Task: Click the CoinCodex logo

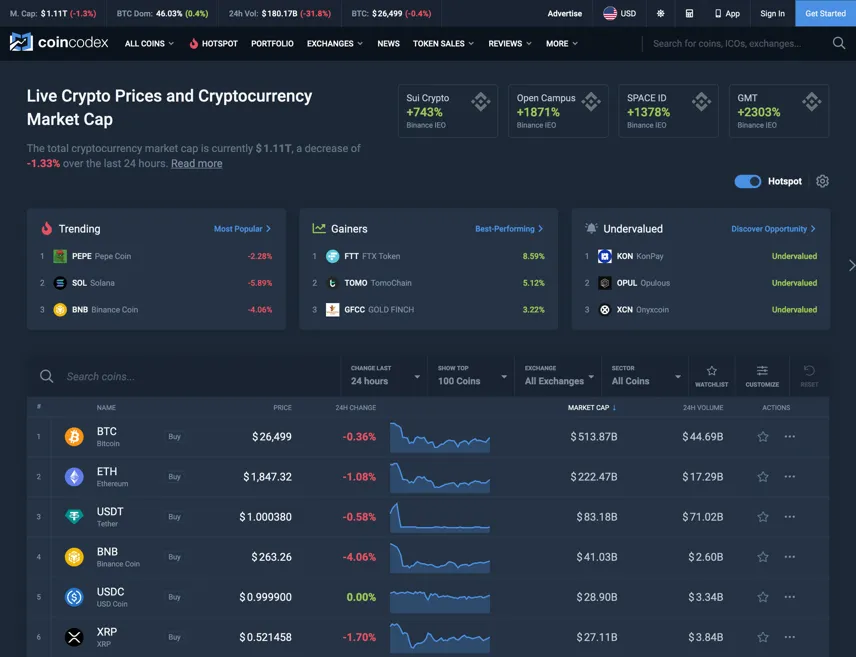Action: pos(59,43)
